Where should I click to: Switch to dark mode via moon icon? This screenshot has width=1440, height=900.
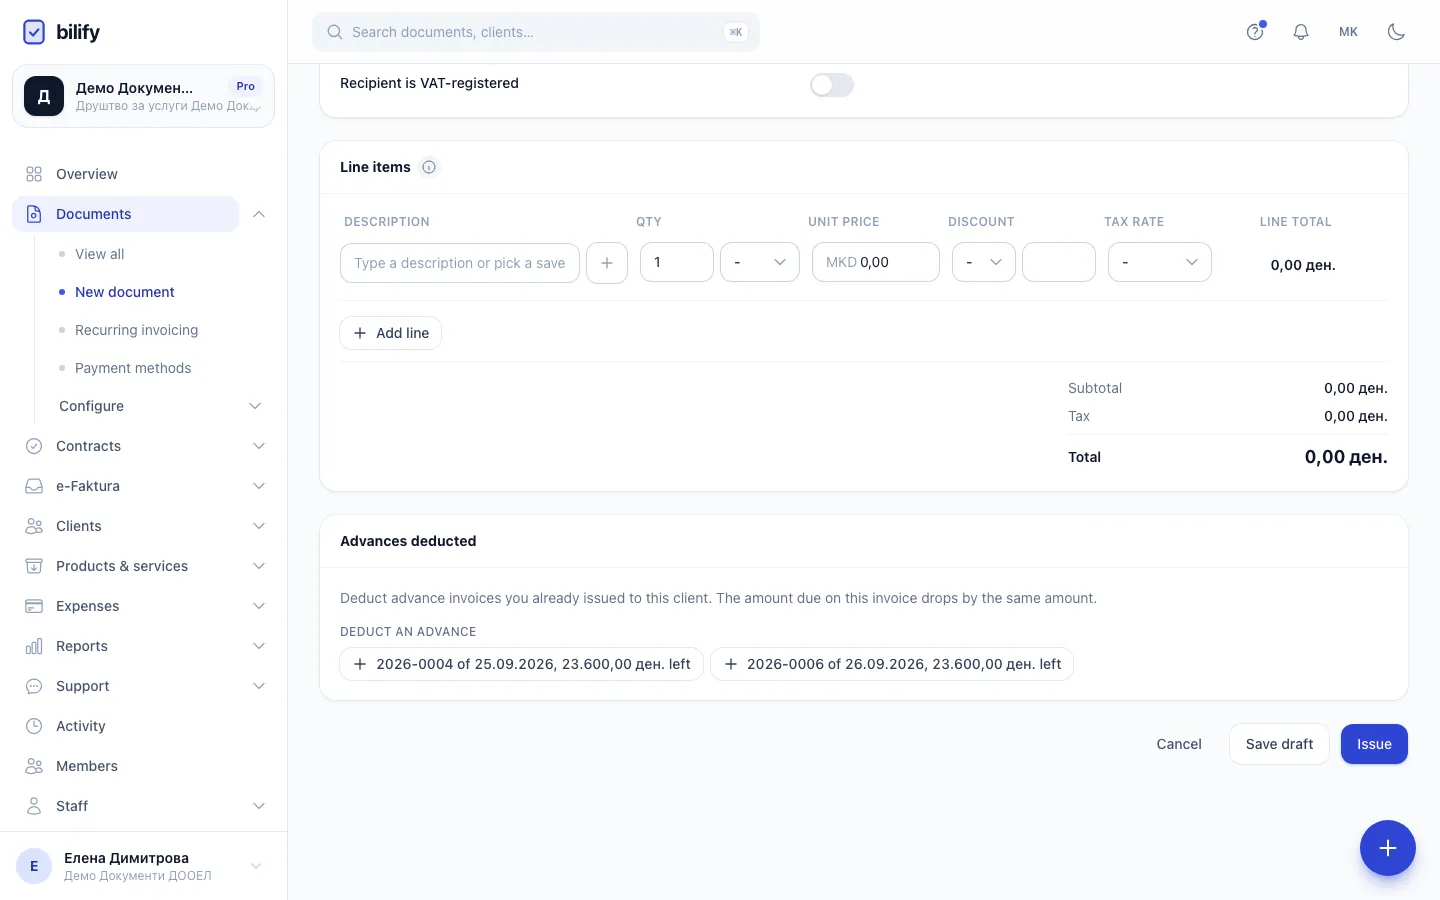(1397, 32)
